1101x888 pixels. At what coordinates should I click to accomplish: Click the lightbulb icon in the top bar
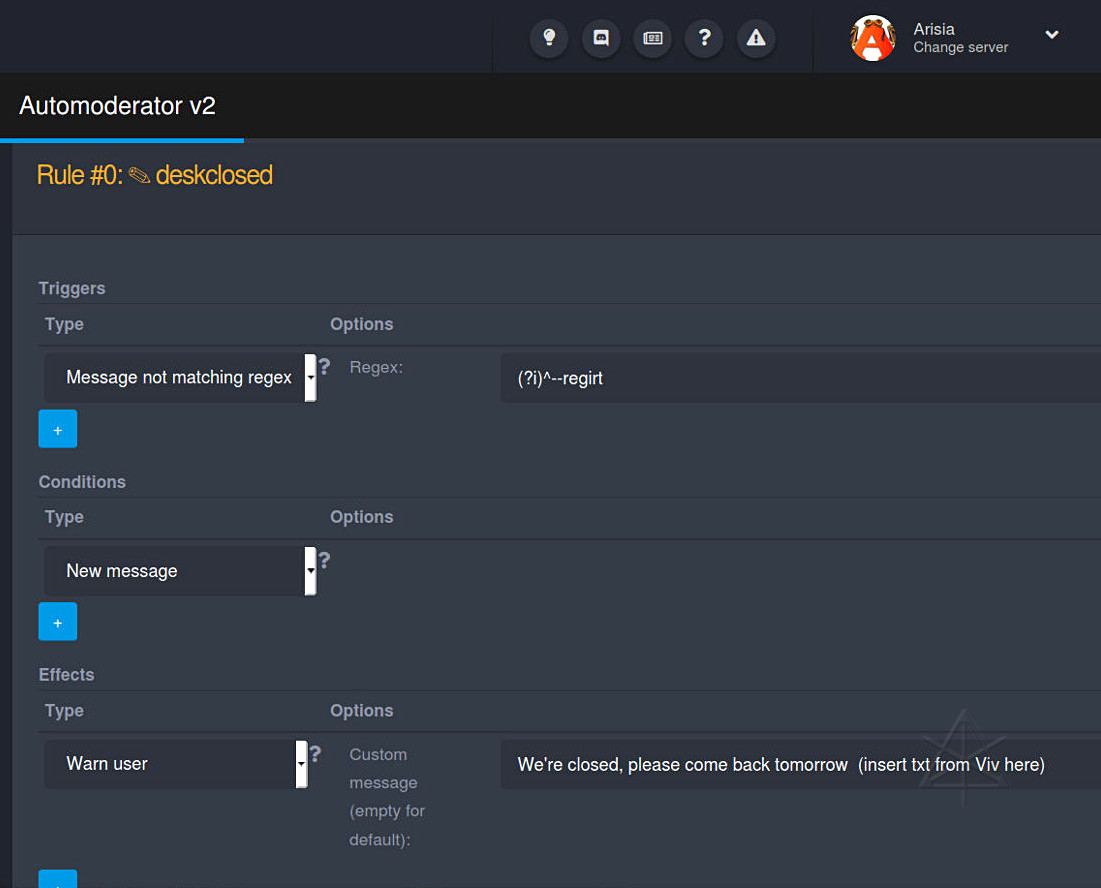pyautogui.click(x=548, y=38)
